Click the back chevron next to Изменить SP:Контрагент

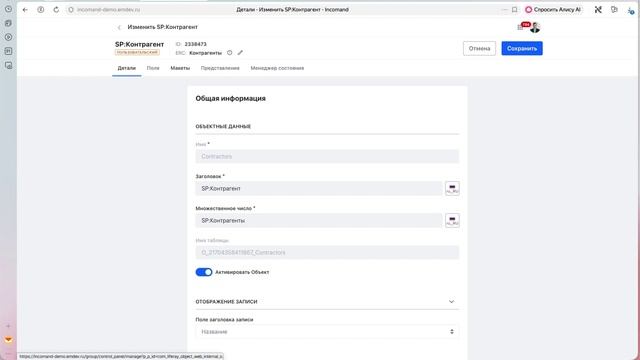119,27
